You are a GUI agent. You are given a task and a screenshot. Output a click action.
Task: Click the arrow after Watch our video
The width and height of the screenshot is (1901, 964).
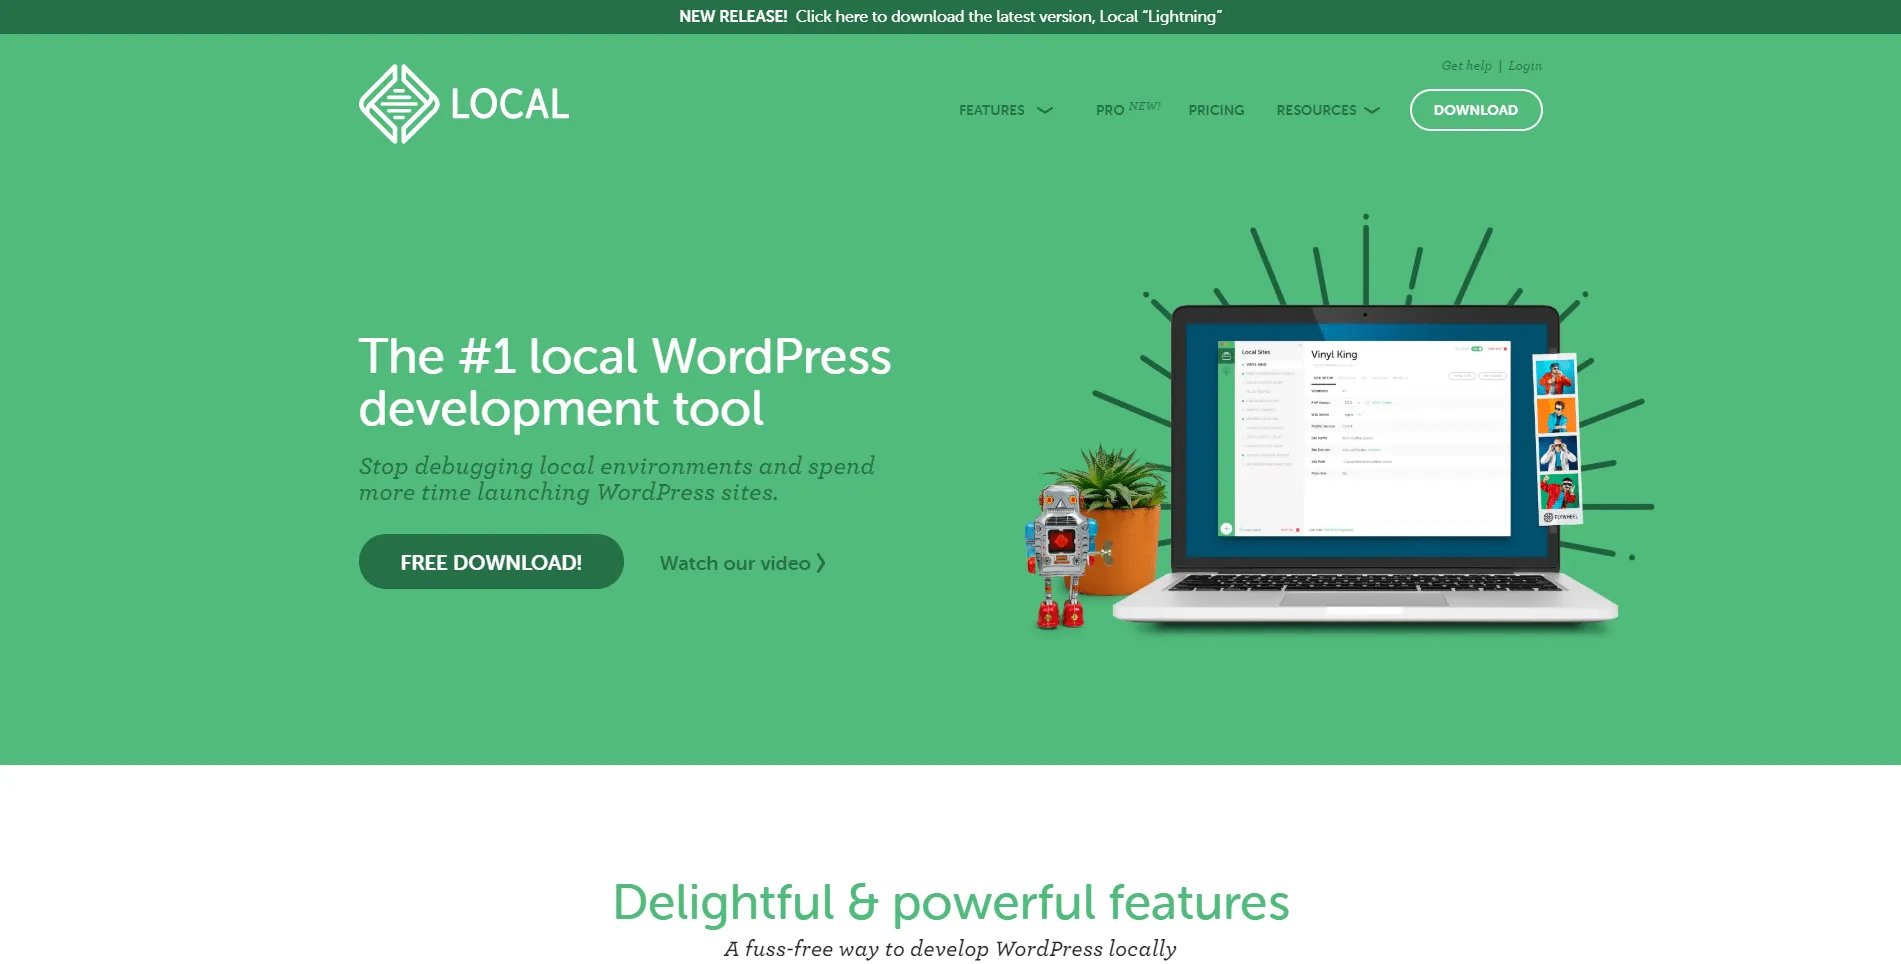[x=821, y=563]
